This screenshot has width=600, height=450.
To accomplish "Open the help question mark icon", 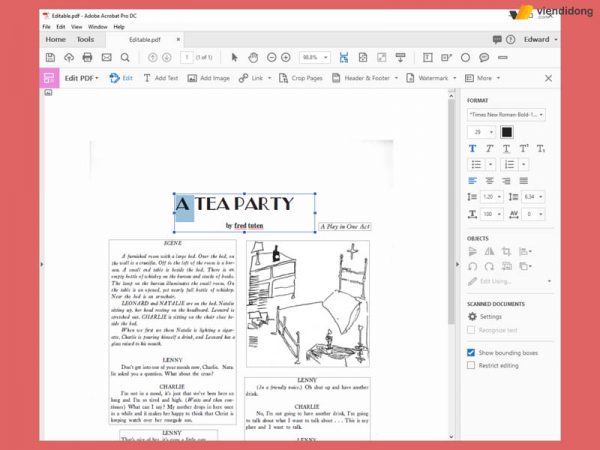I will pyautogui.click(x=510, y=39).
